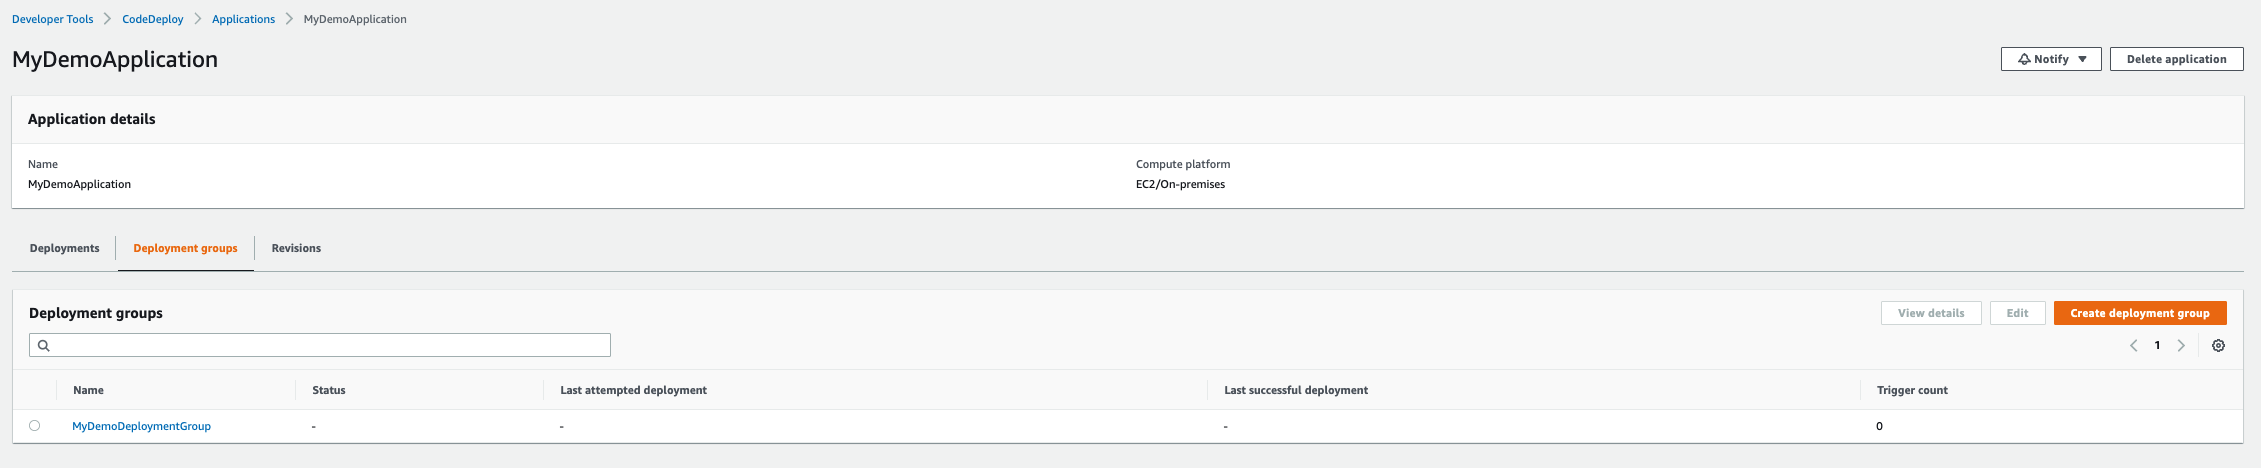Open the Revisions tab
This screenshot has height=468, width=2261.
pos(296,249)
